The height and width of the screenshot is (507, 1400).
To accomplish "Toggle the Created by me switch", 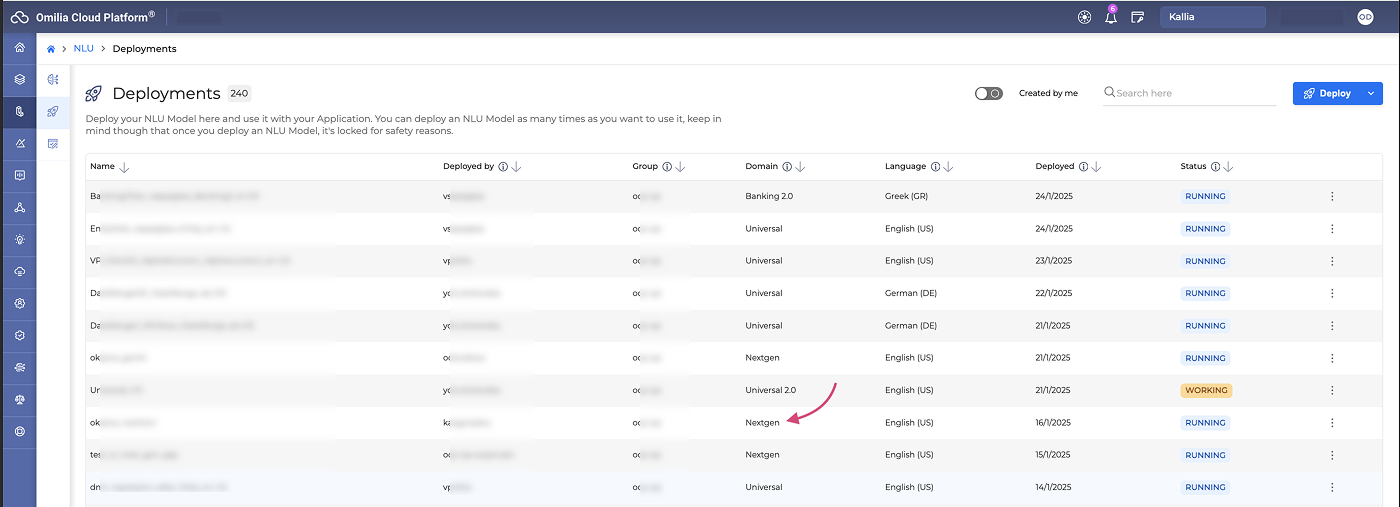I will click(x=988, y=93).
